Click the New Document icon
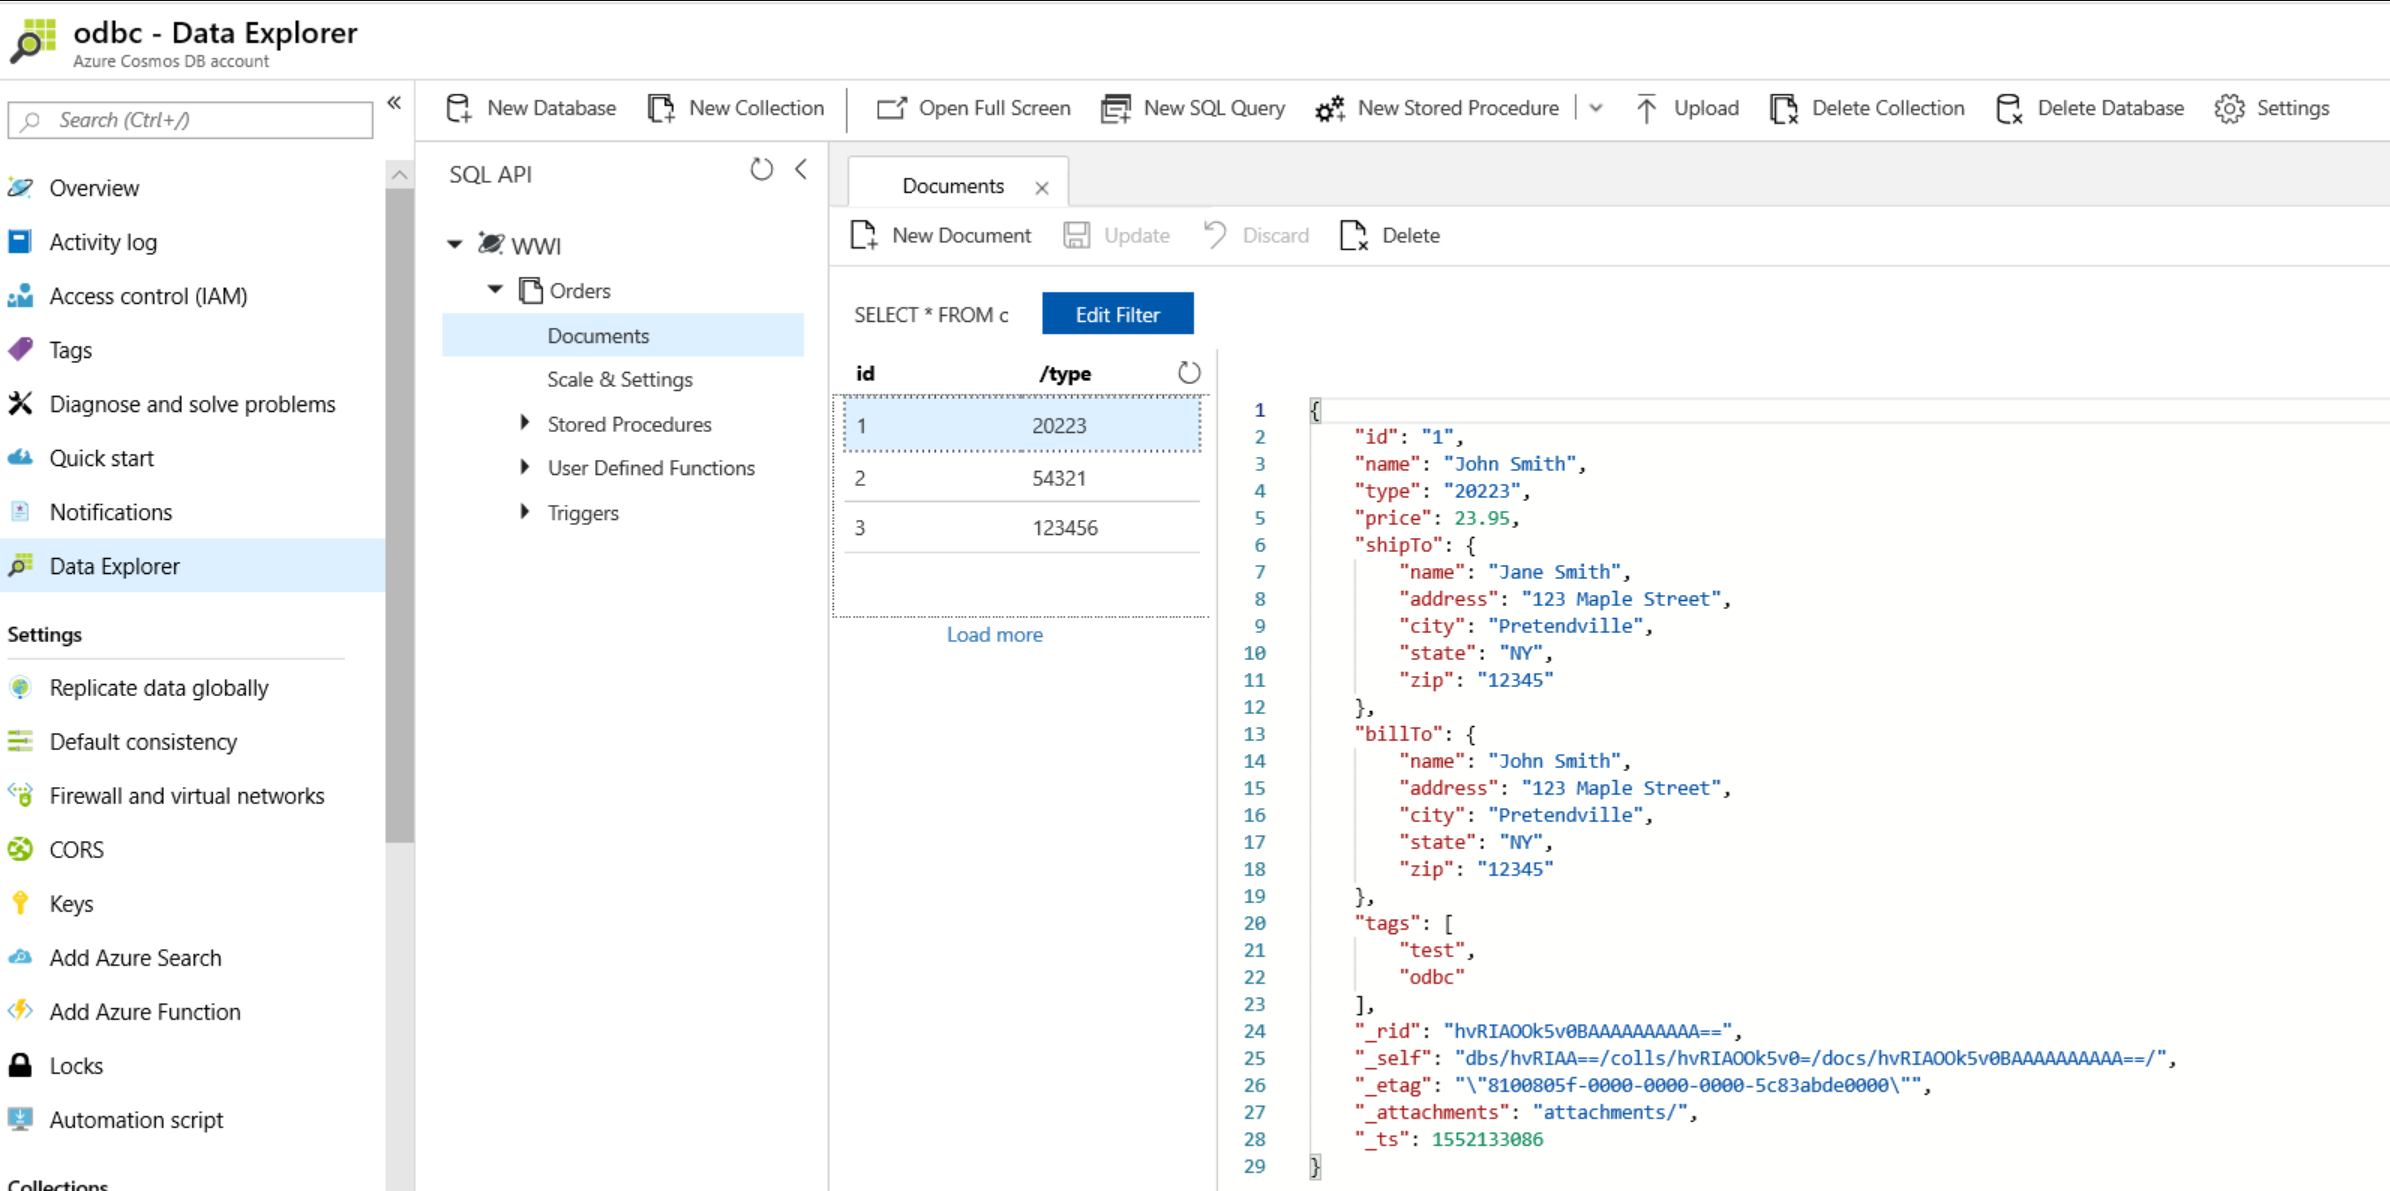The width and height of the screenshot is (2390, 1191). pos(864,235)
